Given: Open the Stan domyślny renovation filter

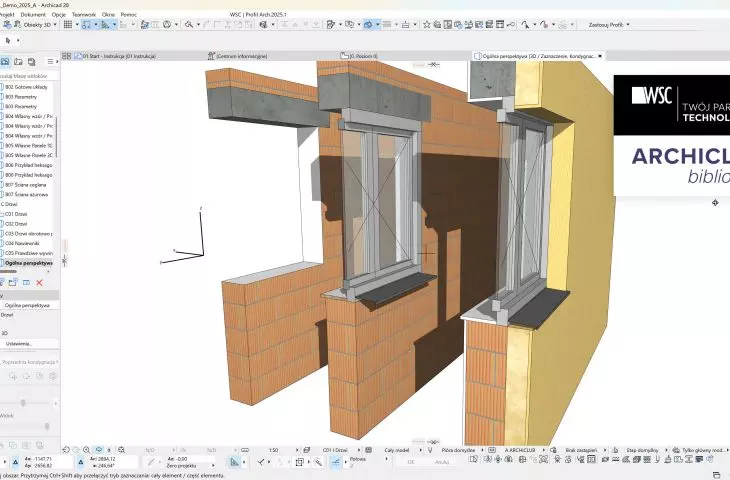Looking at the screenshot, I should click(643, 450).
